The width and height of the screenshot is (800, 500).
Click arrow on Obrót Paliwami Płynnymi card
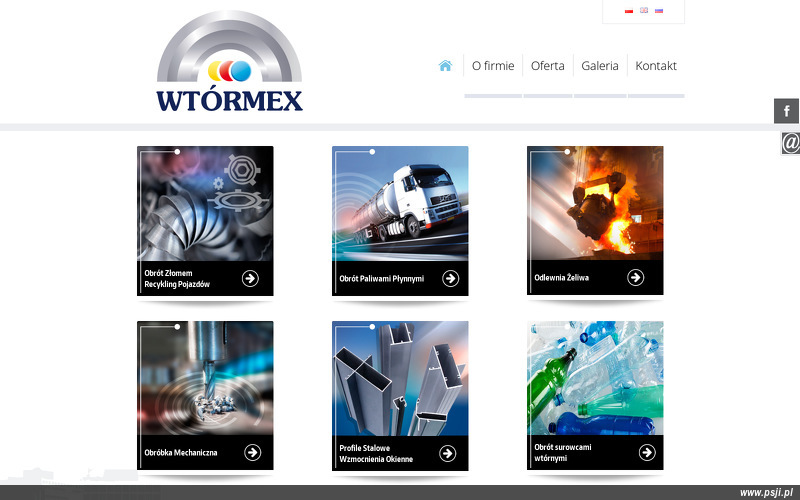click(450, 279)
